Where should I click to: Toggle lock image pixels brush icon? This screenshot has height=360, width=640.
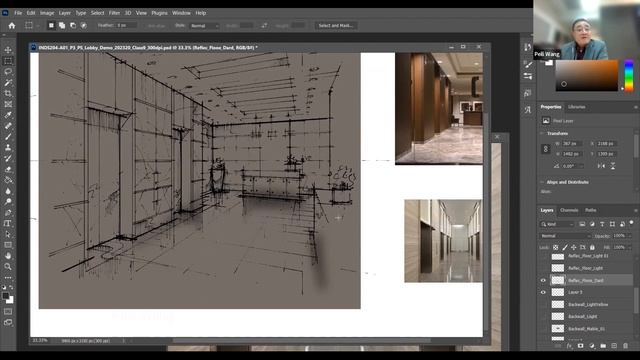click(565, 247)
